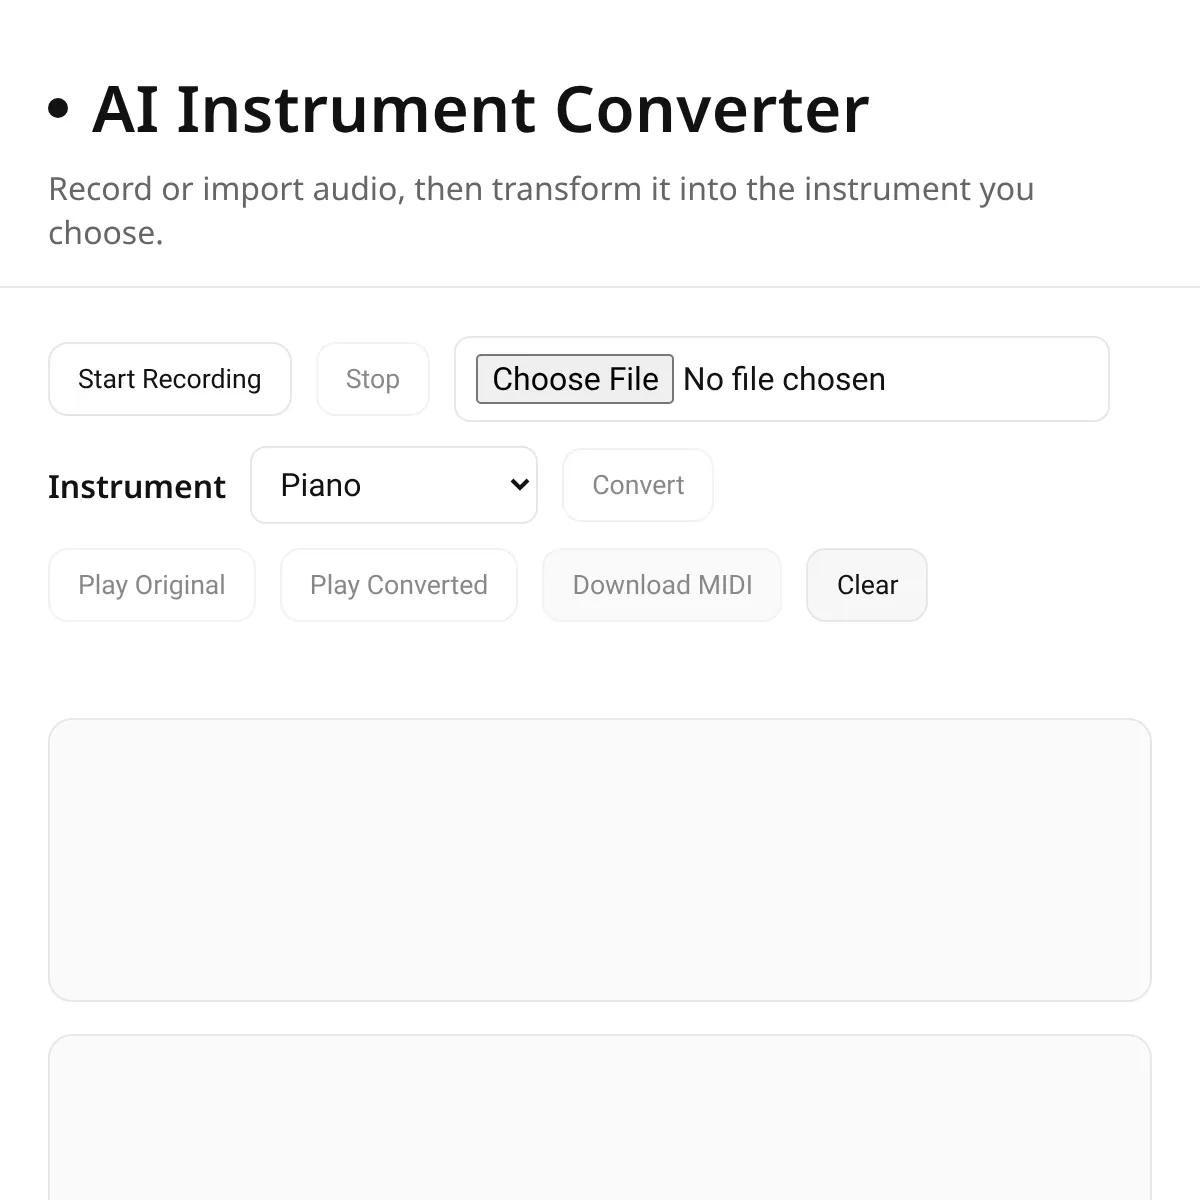Image resolution: width=1200 pixels, height=1200 pixels.
Task: Open the Choose File dialog
Action: (x=574, y=379)
